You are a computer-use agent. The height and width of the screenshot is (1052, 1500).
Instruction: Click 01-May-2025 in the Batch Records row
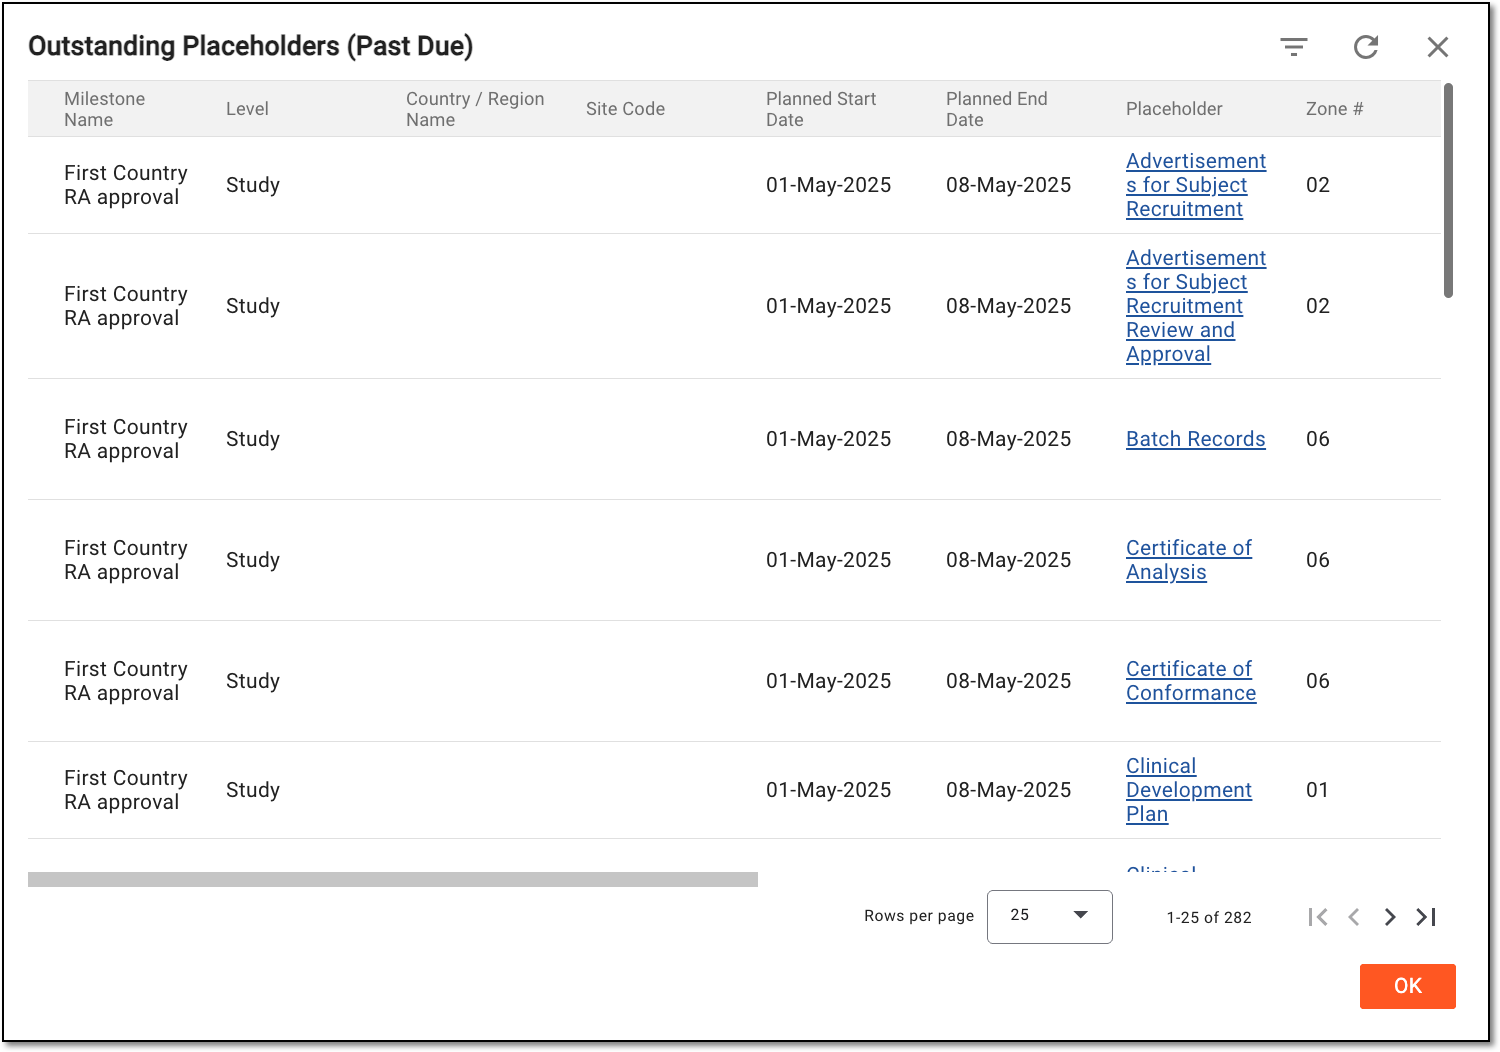828,439
